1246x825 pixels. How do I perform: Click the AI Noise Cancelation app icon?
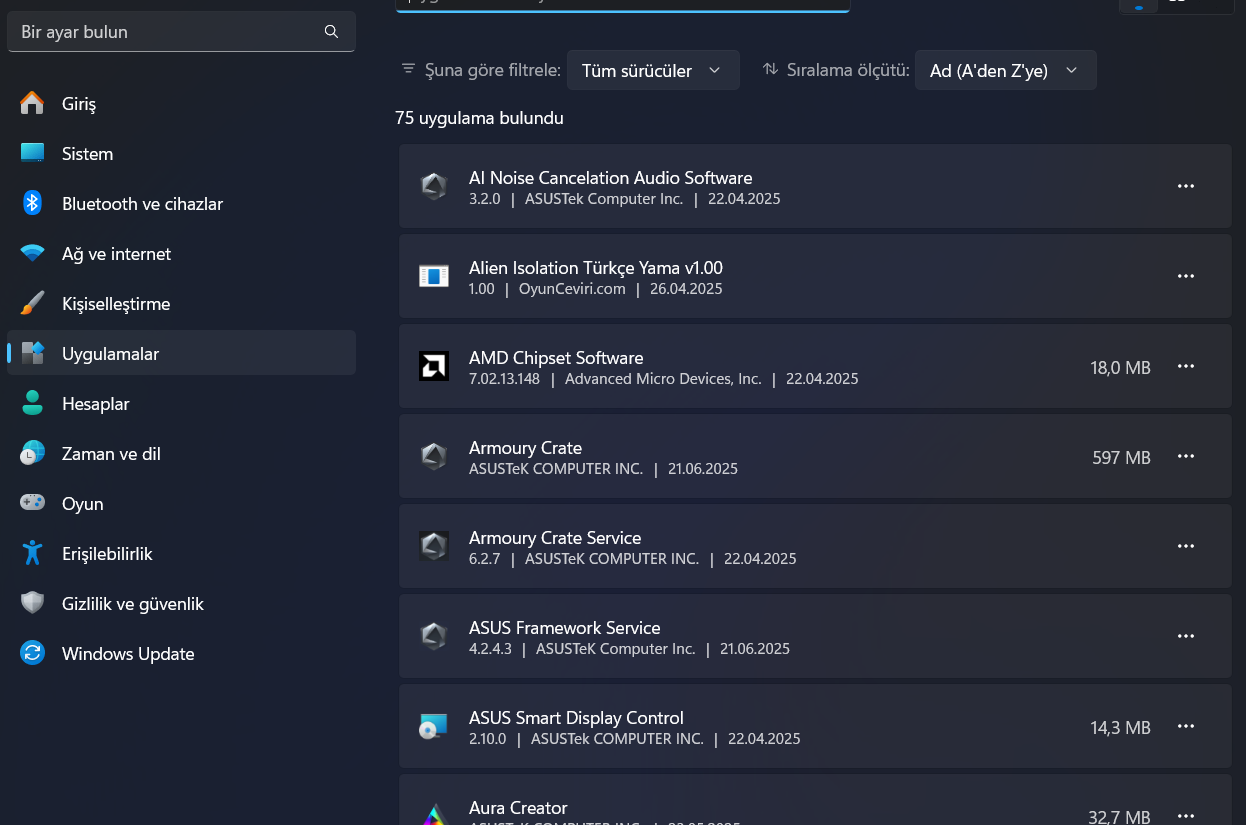433,186
